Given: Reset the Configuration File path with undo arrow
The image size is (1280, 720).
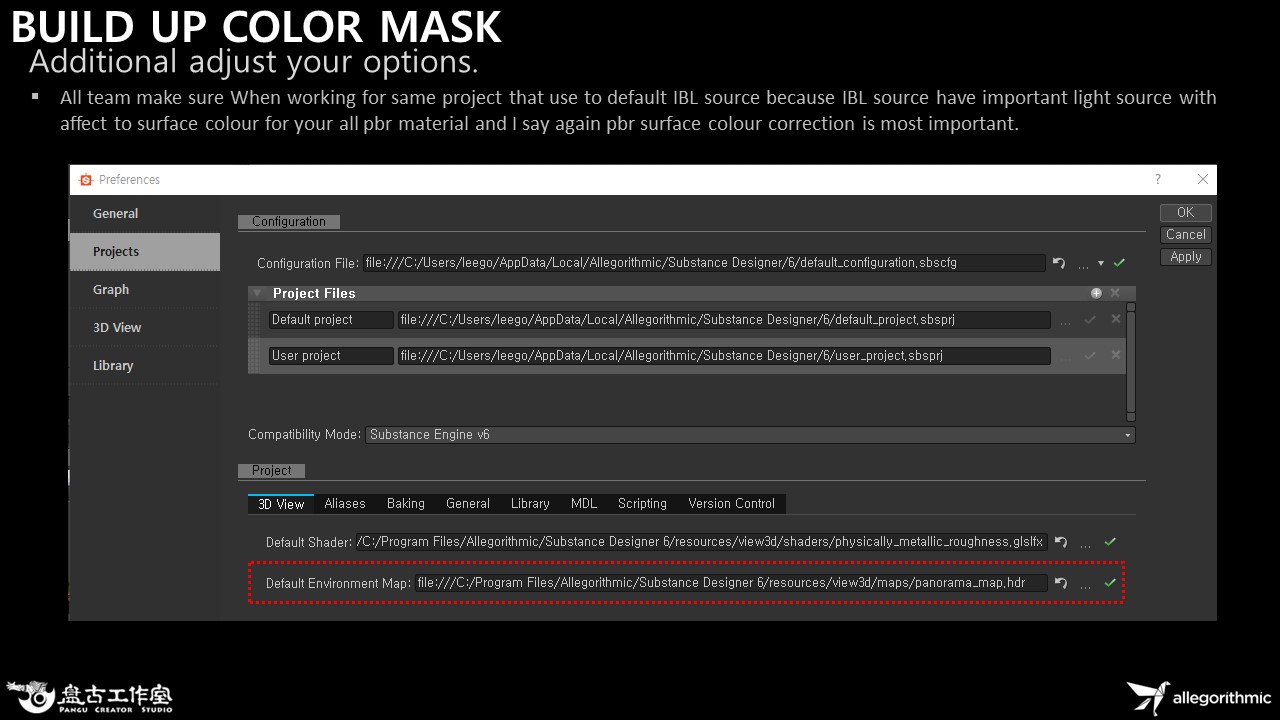Looking at the screenshot, I should tap(1059, 263).
